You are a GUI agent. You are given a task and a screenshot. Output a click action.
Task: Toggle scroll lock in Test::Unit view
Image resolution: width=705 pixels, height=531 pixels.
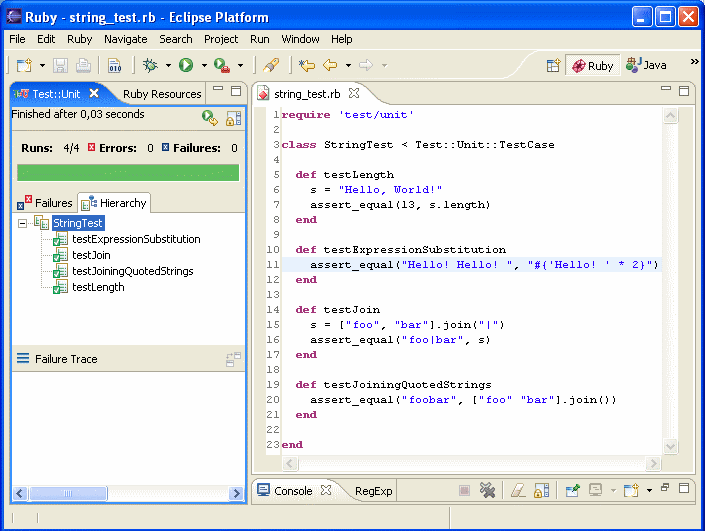pos(233,118)
